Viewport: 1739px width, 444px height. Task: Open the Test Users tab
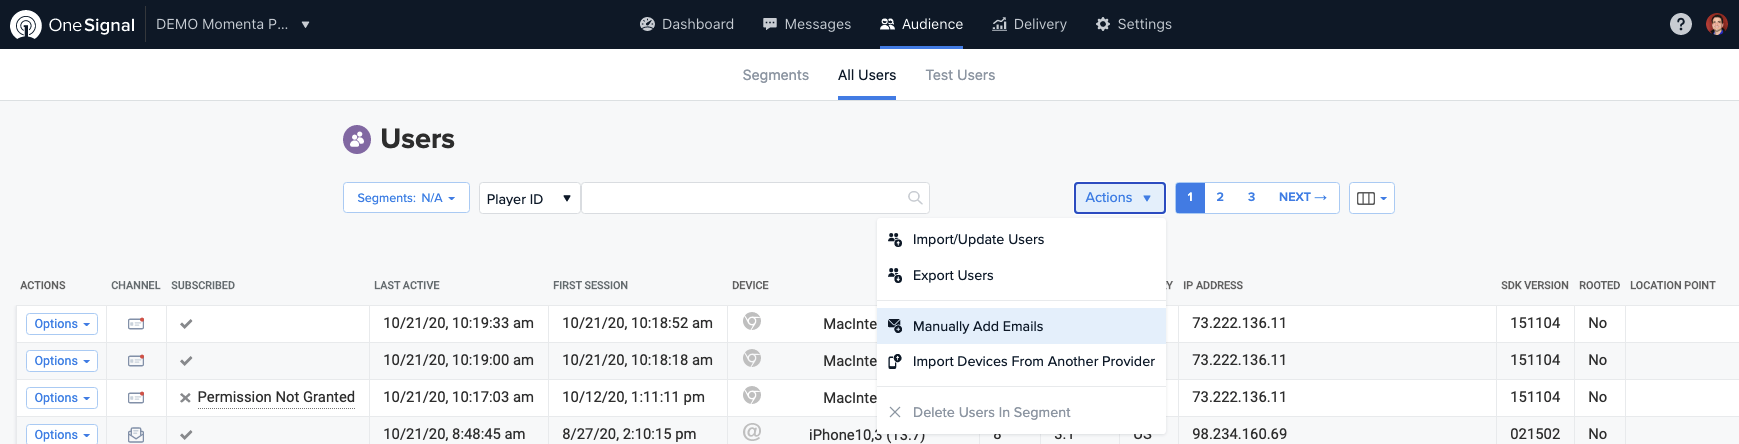pos(960,75)
